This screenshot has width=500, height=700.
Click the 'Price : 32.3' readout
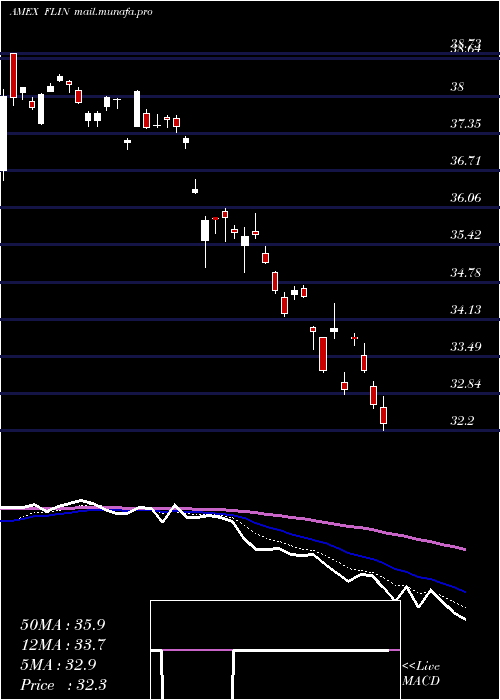click(63, 685)
